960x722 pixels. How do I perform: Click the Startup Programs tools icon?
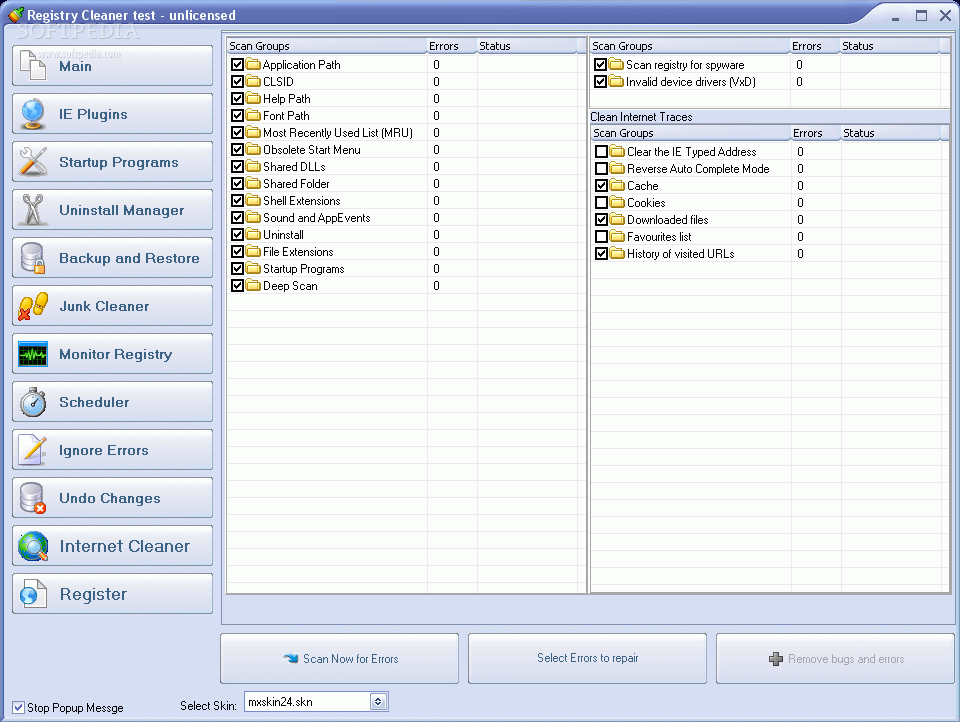point(33,162)
